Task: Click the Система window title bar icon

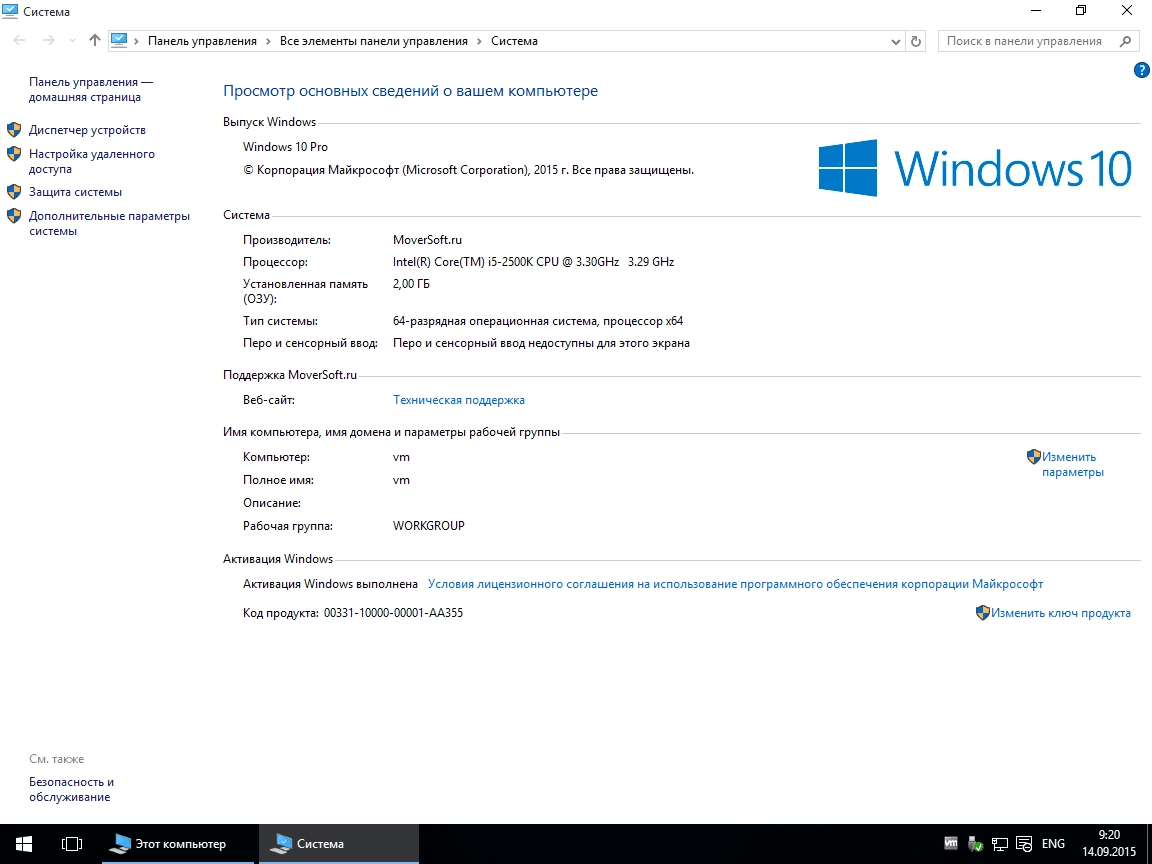Action: [10, 11]
